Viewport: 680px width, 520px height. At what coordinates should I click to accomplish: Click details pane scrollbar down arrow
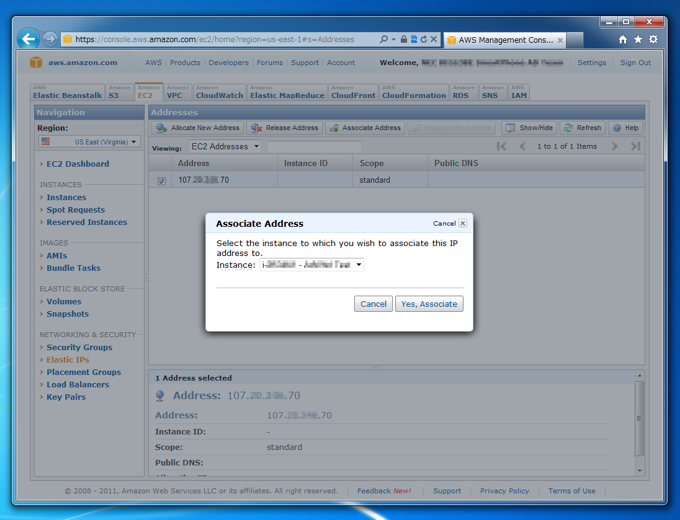pos(639,471)
